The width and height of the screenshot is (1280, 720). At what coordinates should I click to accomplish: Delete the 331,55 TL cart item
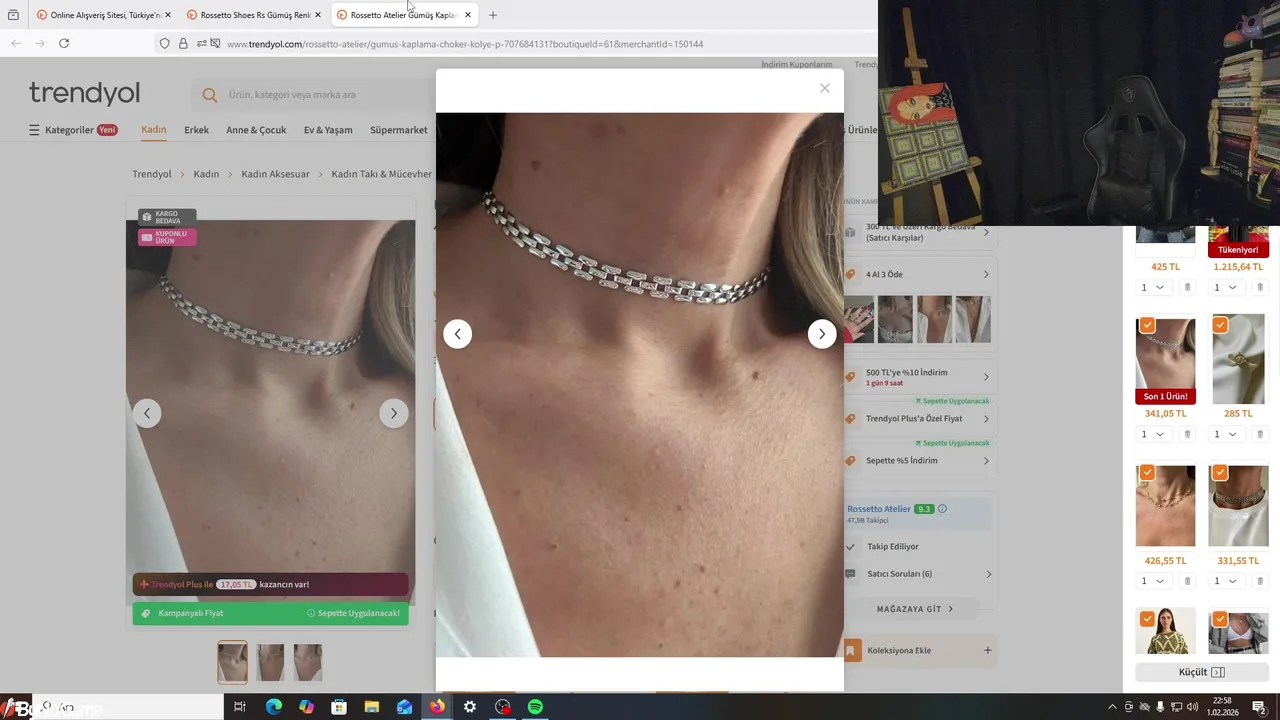[x=1260, y=582]
